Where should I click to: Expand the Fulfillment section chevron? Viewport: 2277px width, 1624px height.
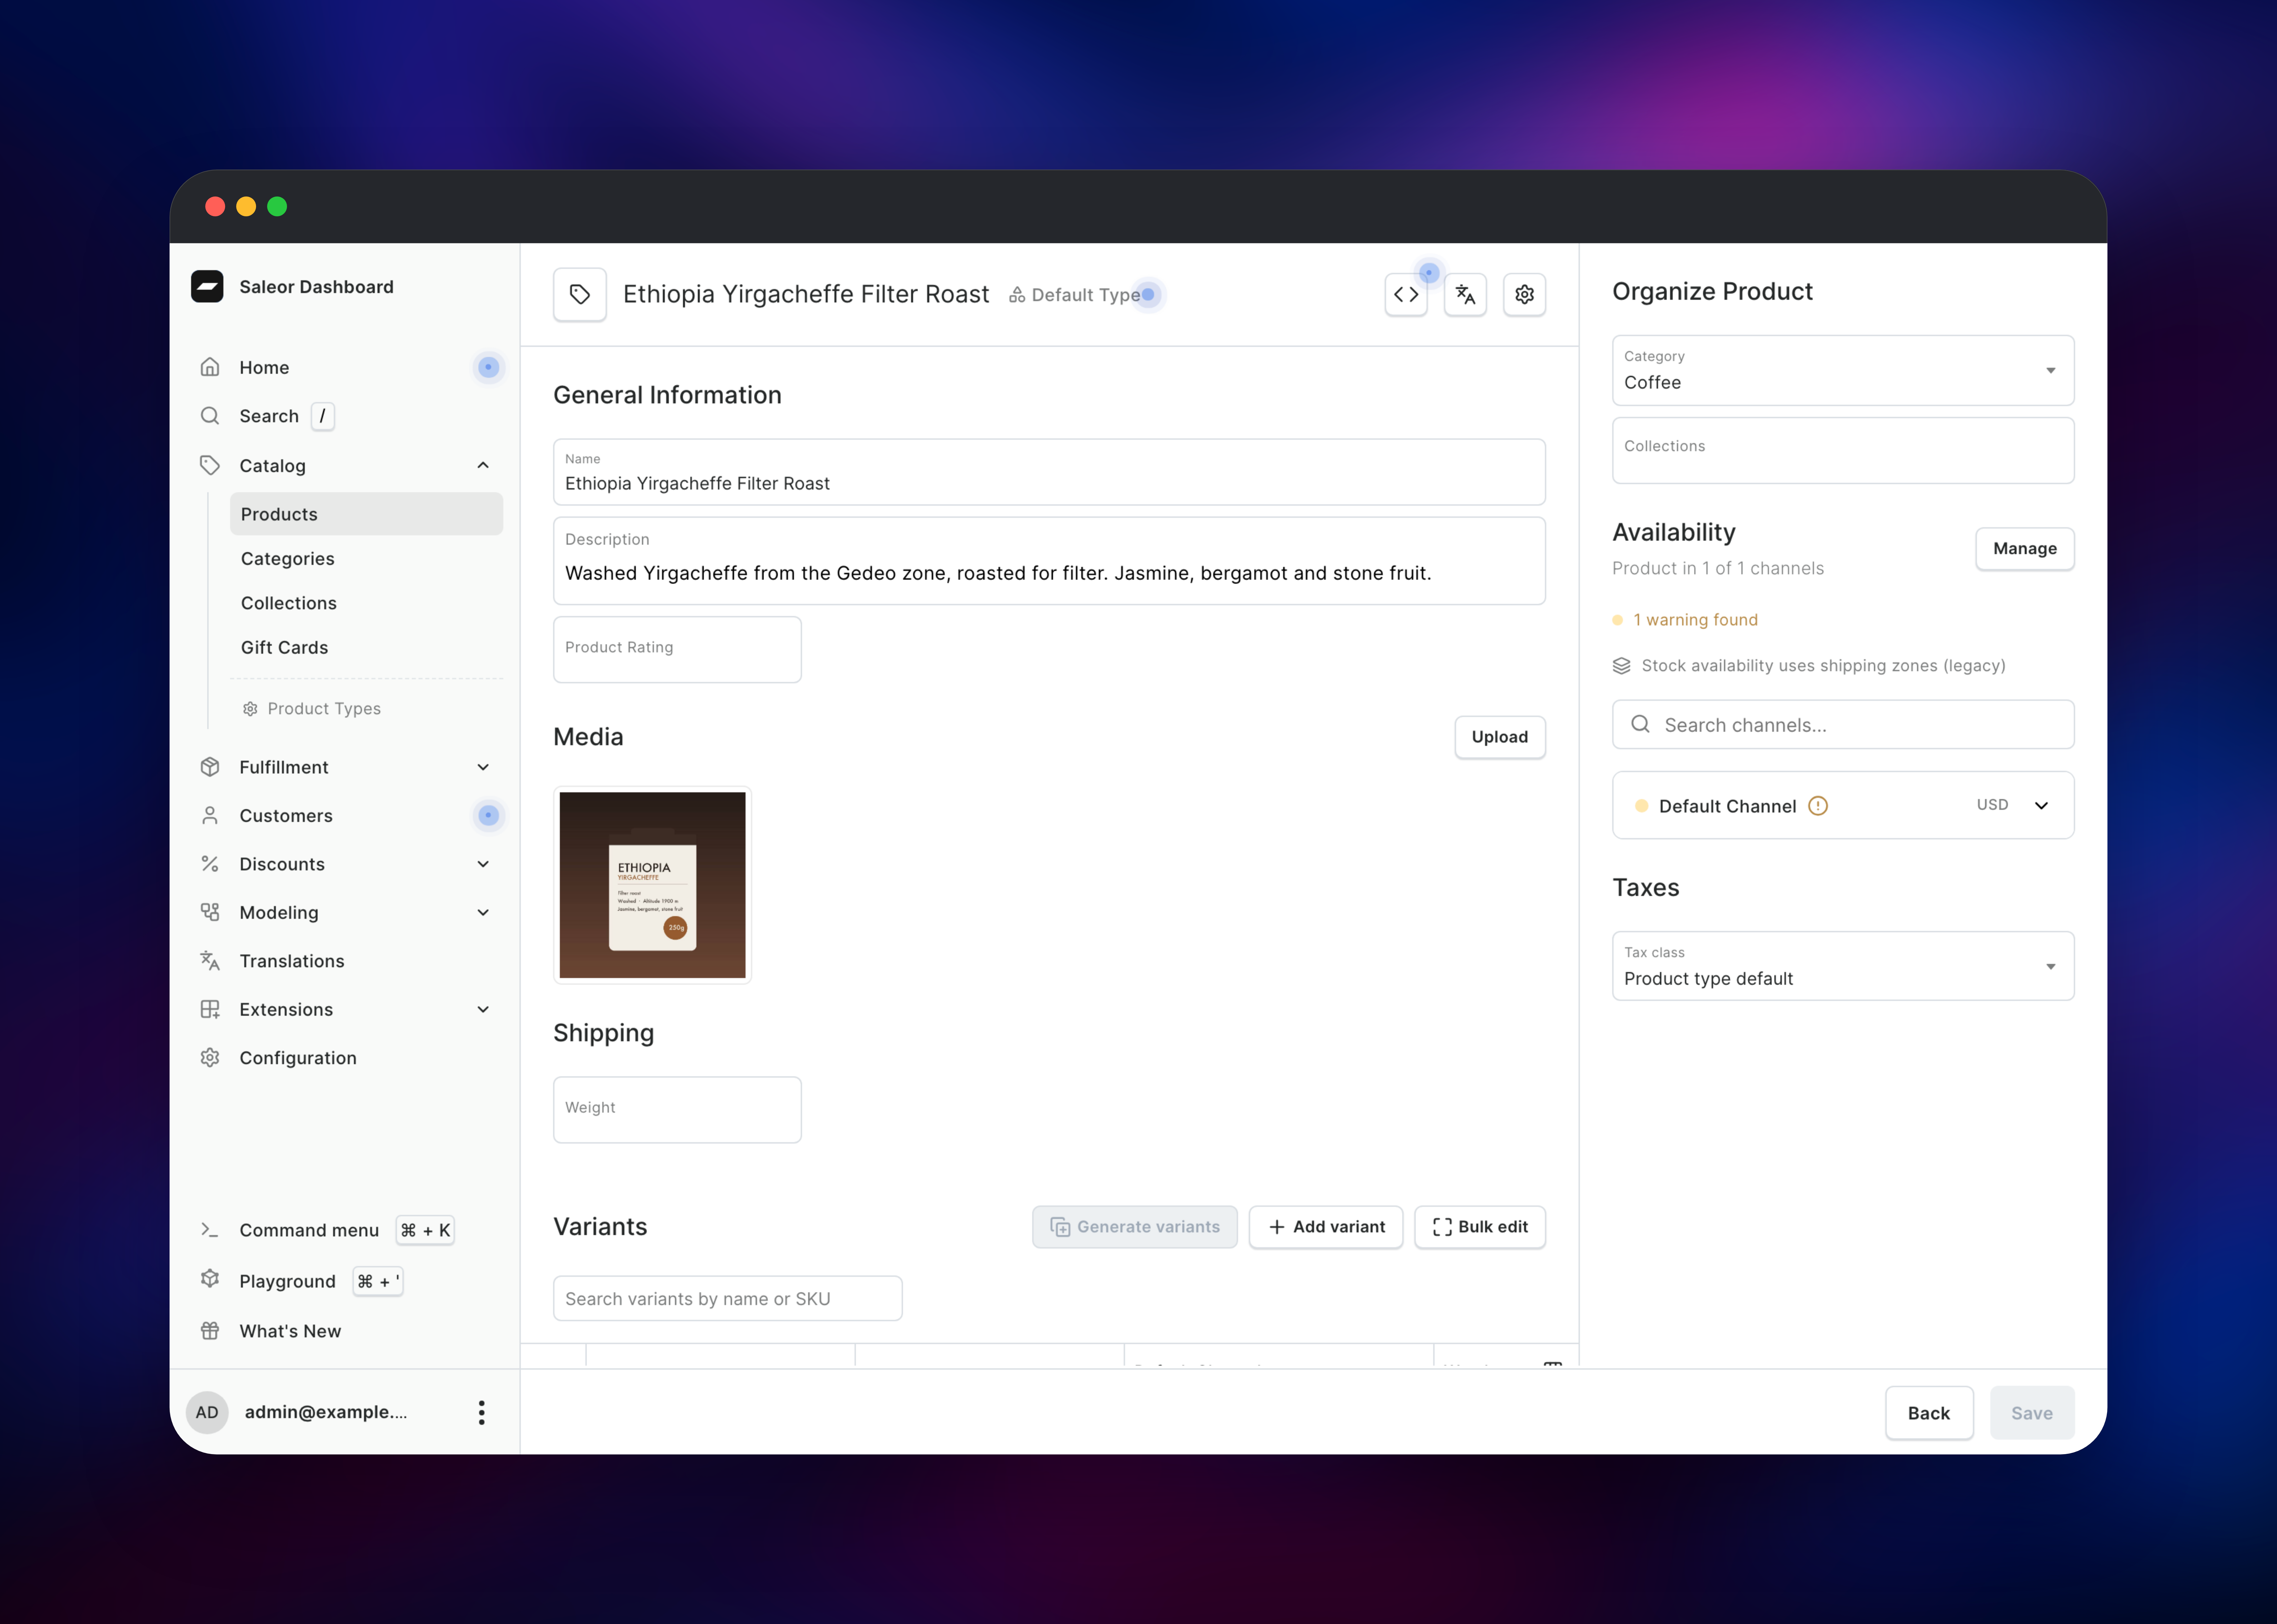tap(483, 767)
